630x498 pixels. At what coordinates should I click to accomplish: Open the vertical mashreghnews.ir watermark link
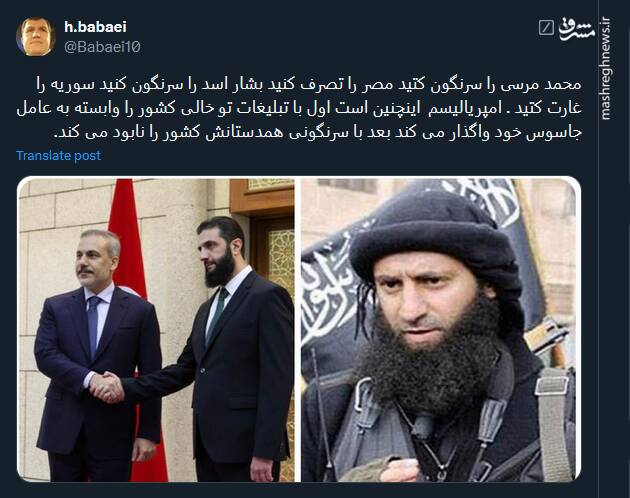tap(605, 68)
